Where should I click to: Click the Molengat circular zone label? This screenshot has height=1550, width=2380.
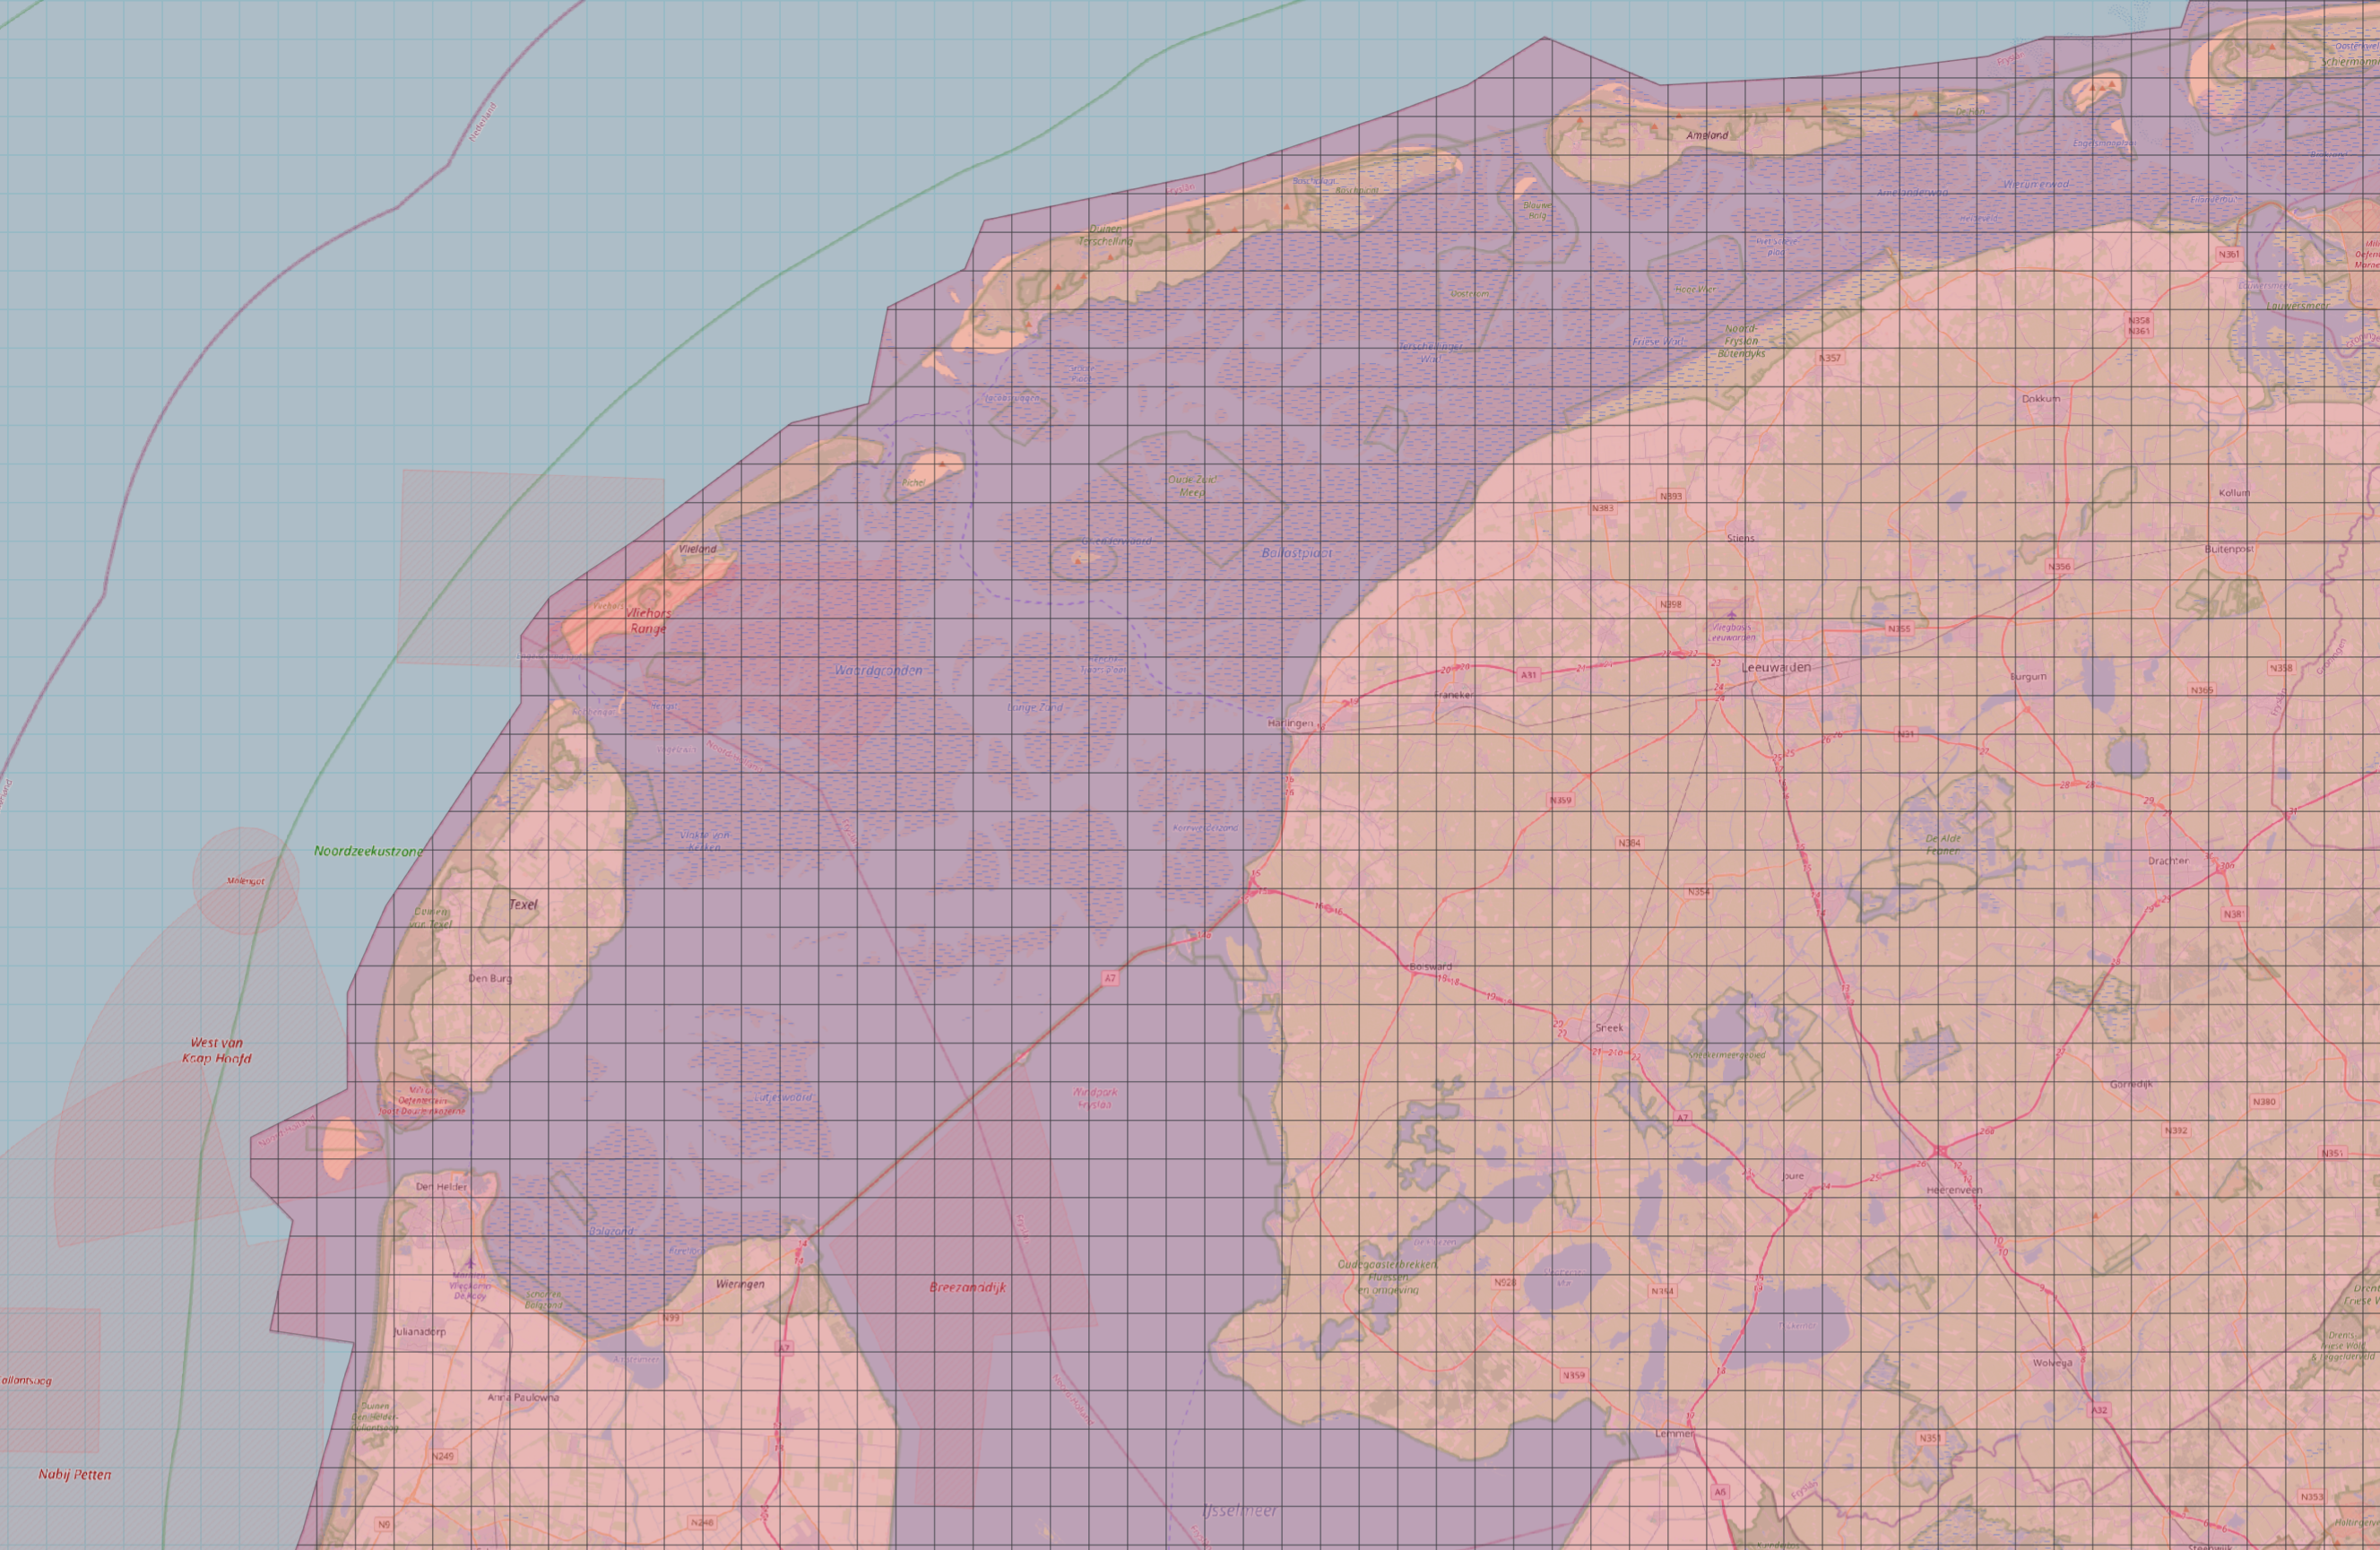pyautogui.click(x=245, y=881)
